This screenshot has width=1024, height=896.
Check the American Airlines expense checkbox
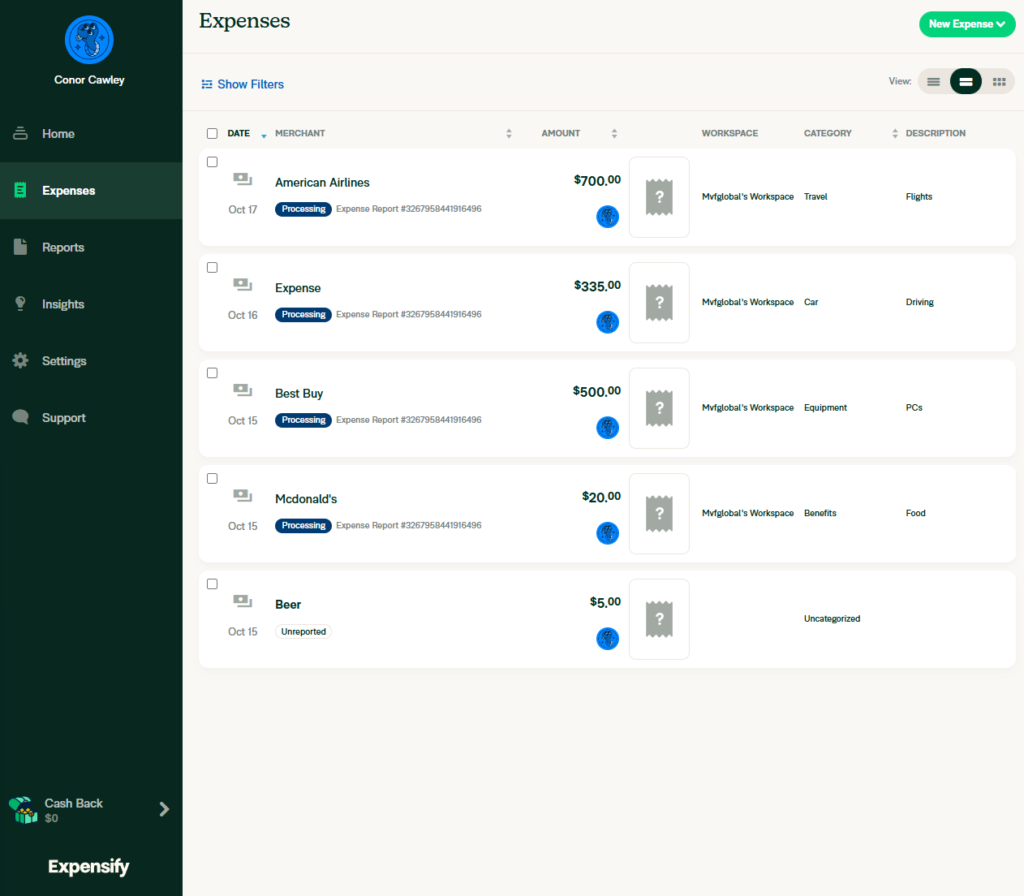click(x=211, y=161)
